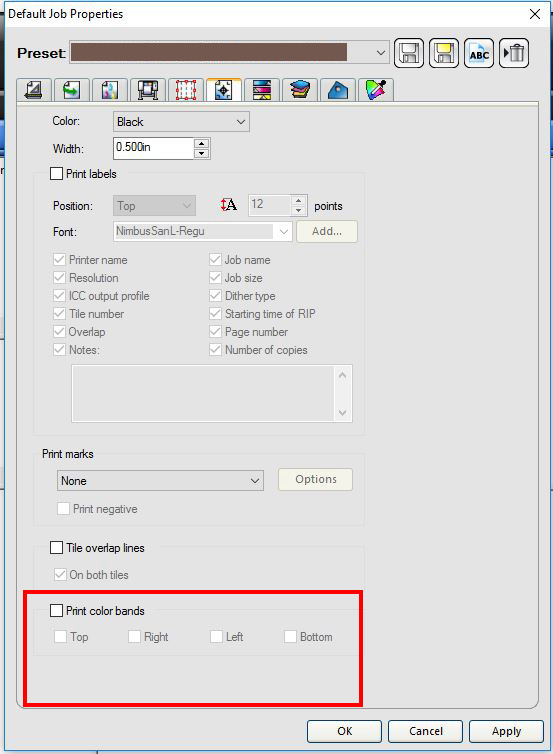Click the Apply button
Viewport: 553px width, 754px height.
click(506, 731)
